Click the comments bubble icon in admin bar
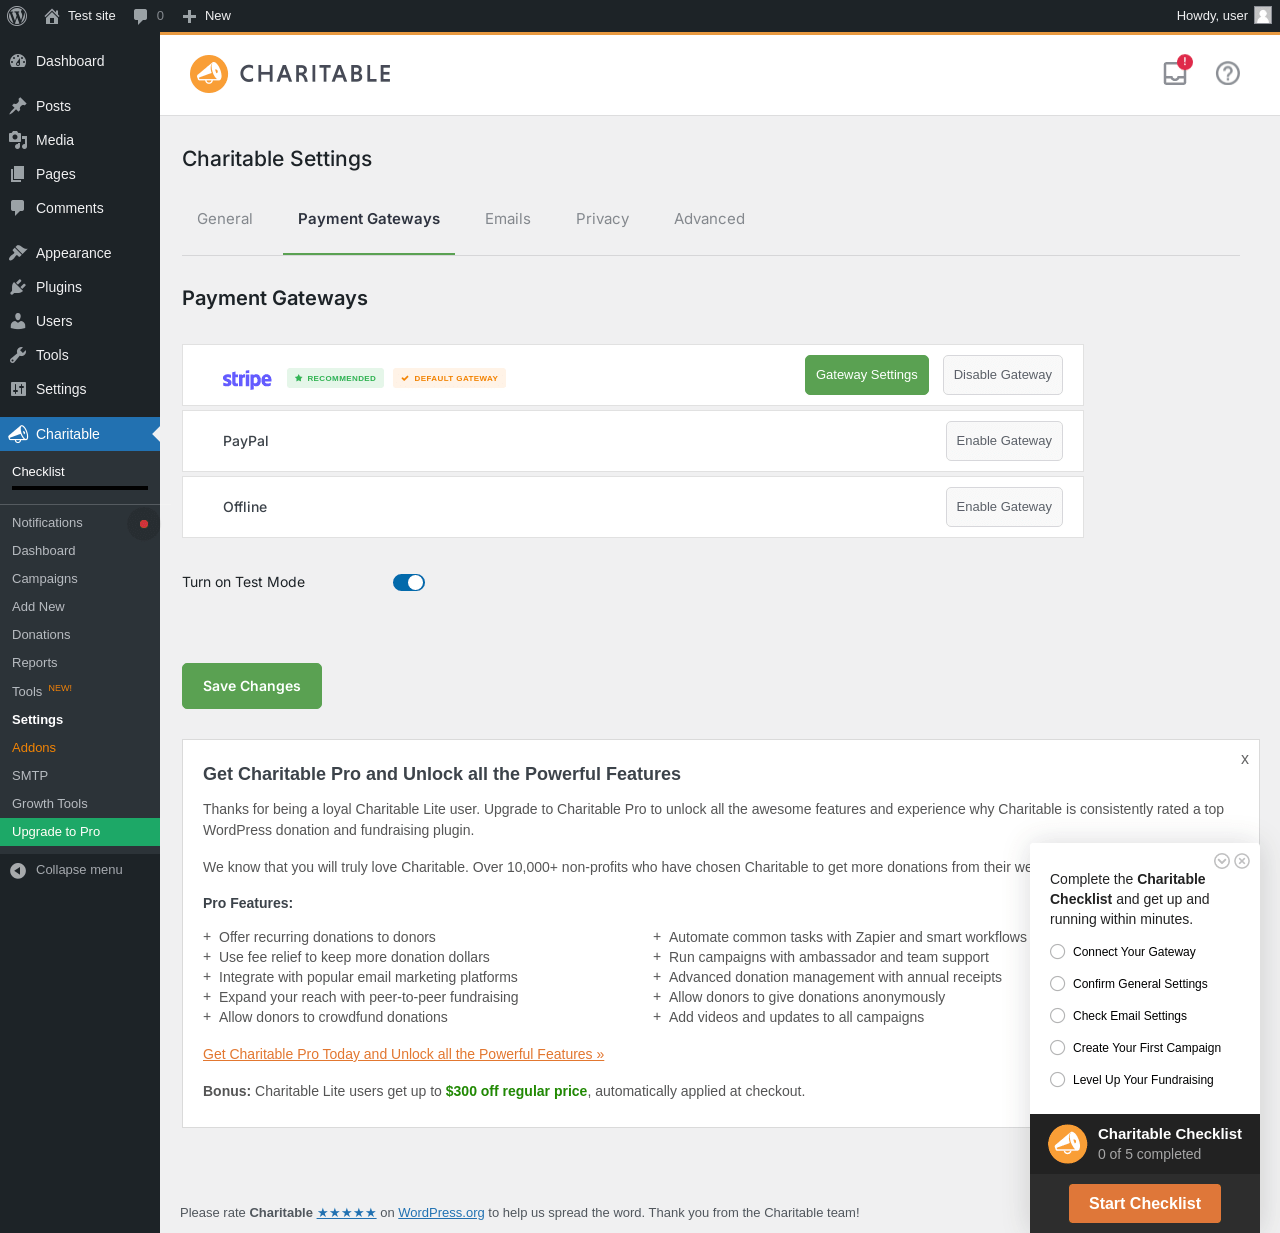 [x=141, y=16]
